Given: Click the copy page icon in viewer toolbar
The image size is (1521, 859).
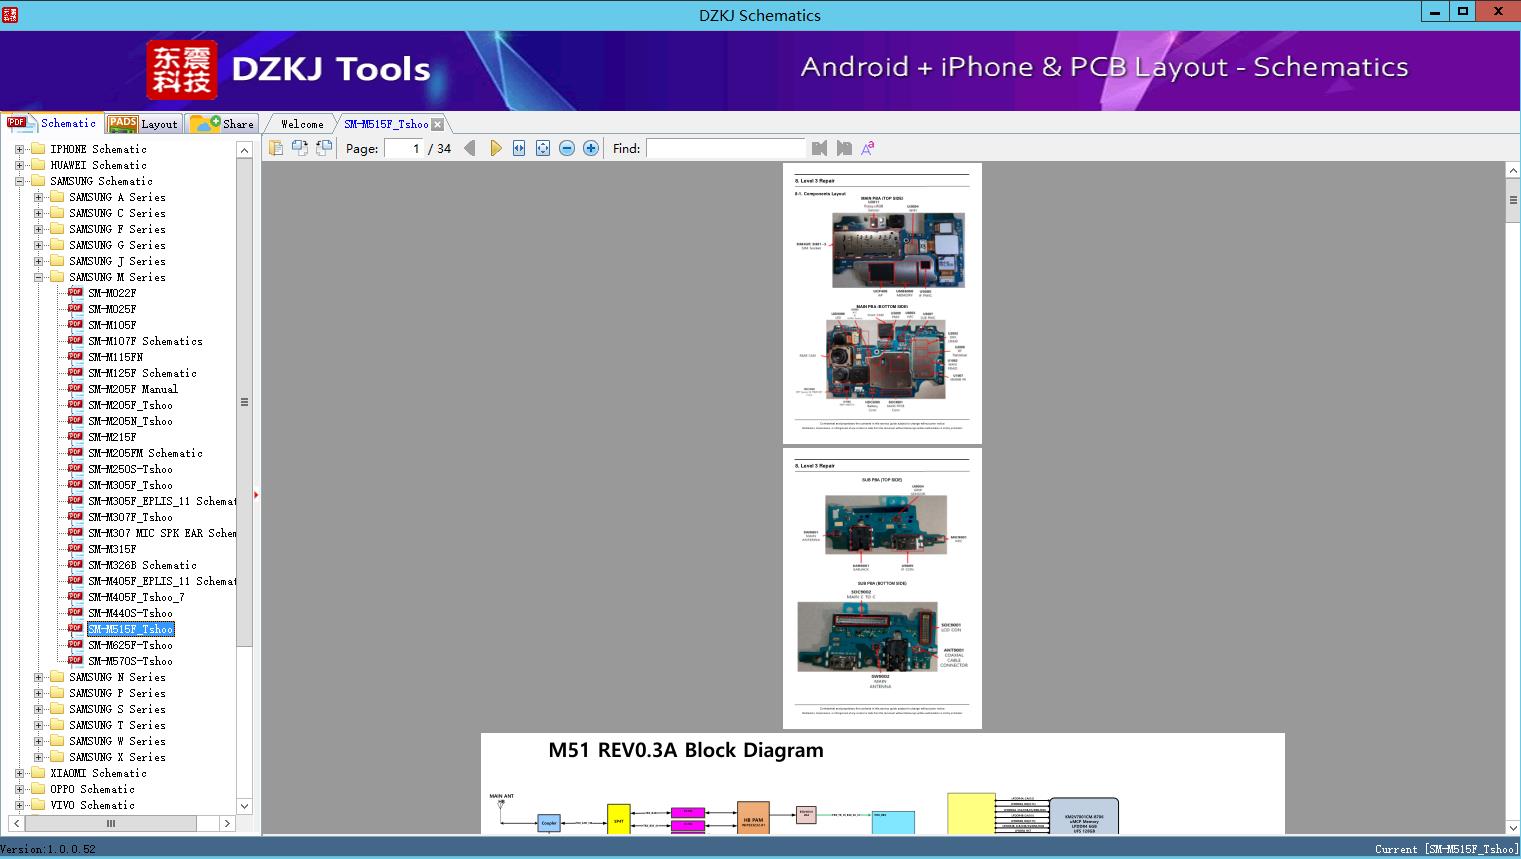Looking at the screenshot, I should click(x=276, y=148).
